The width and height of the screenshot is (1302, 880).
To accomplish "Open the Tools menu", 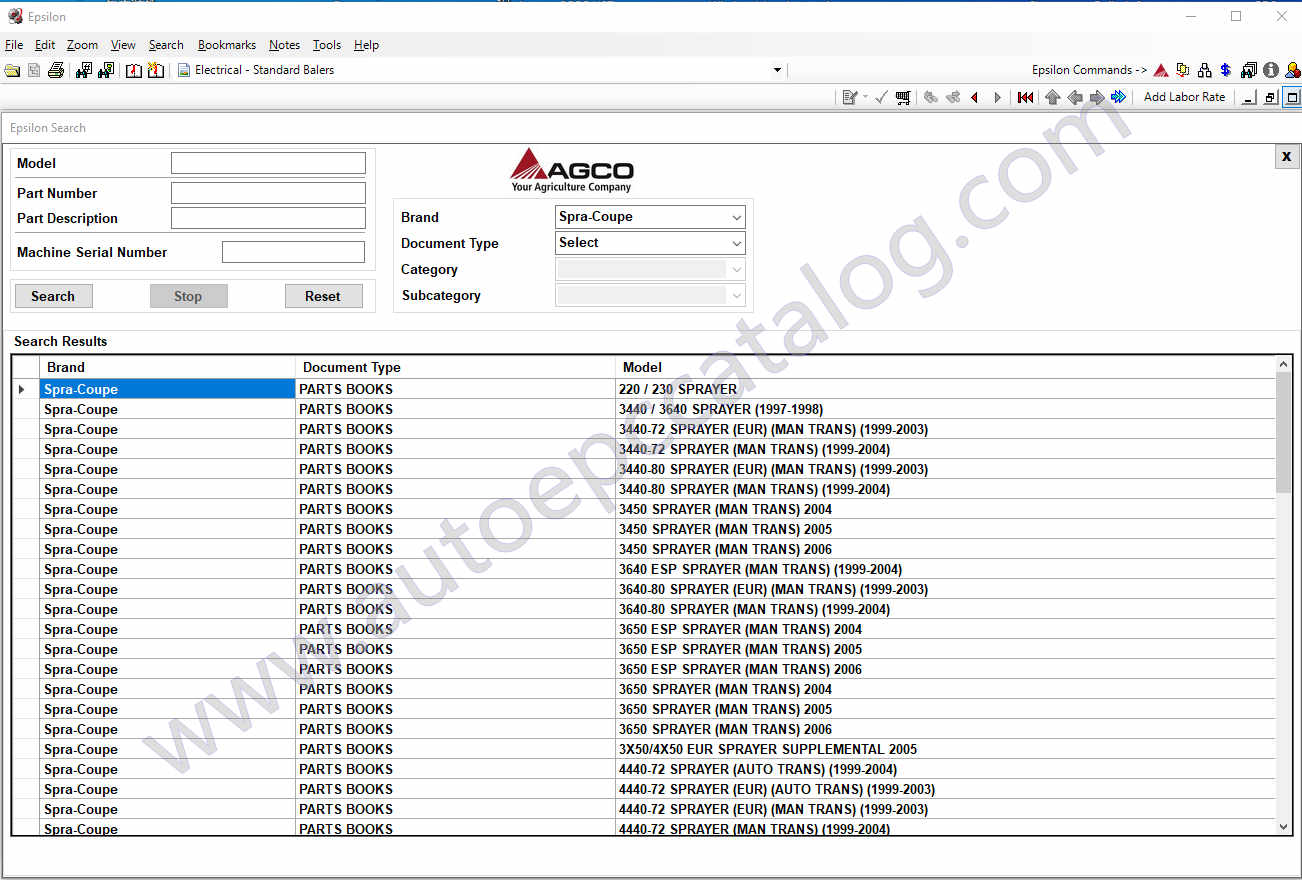I will coord(326,45).
